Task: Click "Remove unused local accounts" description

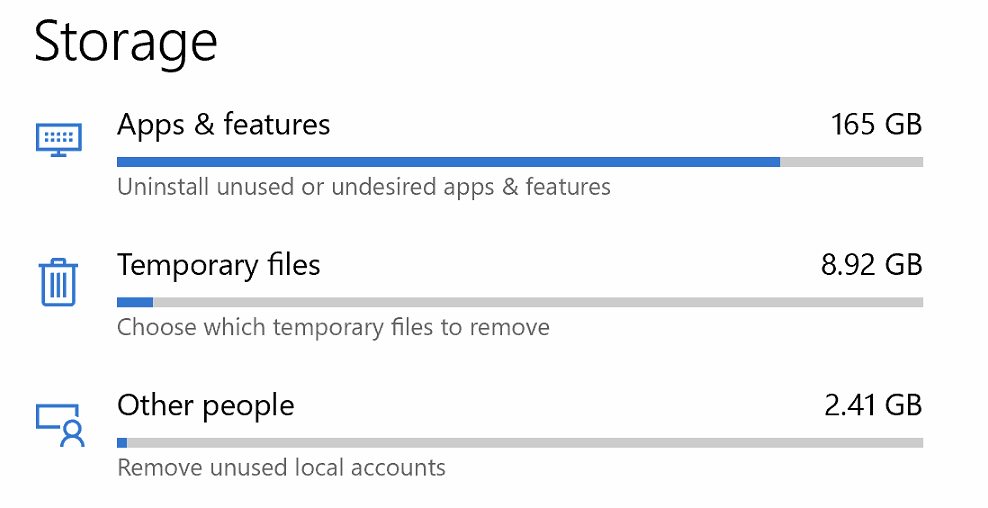Action: coord(281,467)
